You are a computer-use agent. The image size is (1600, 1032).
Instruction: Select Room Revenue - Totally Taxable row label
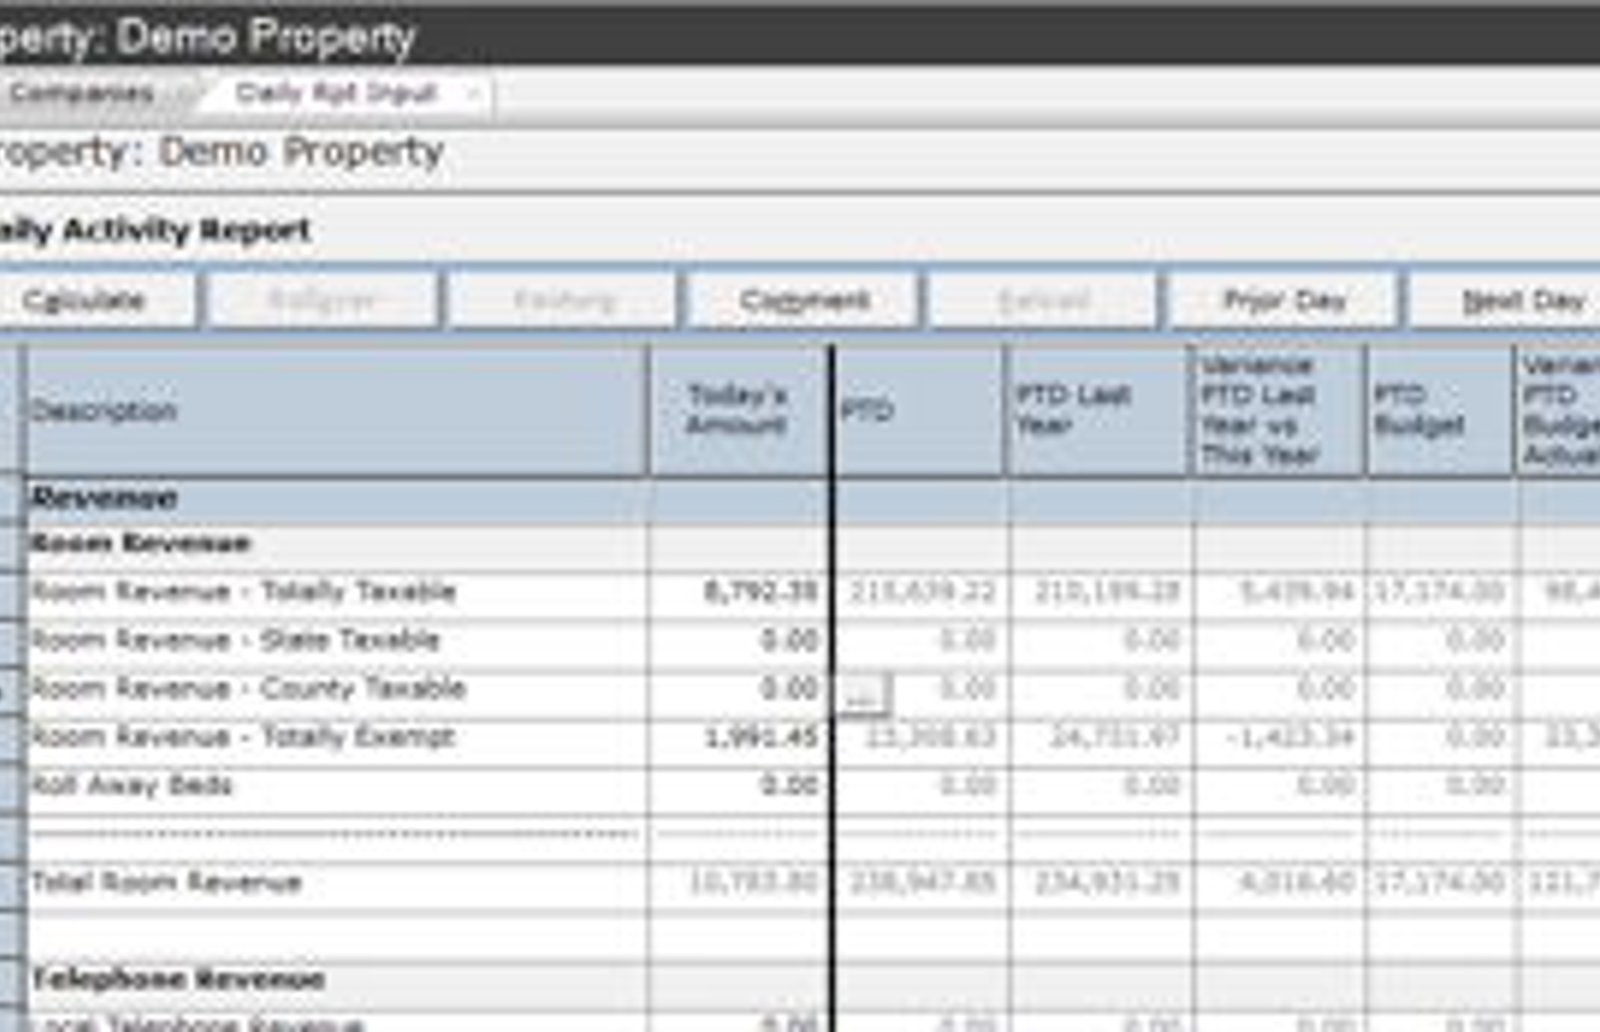243,592
